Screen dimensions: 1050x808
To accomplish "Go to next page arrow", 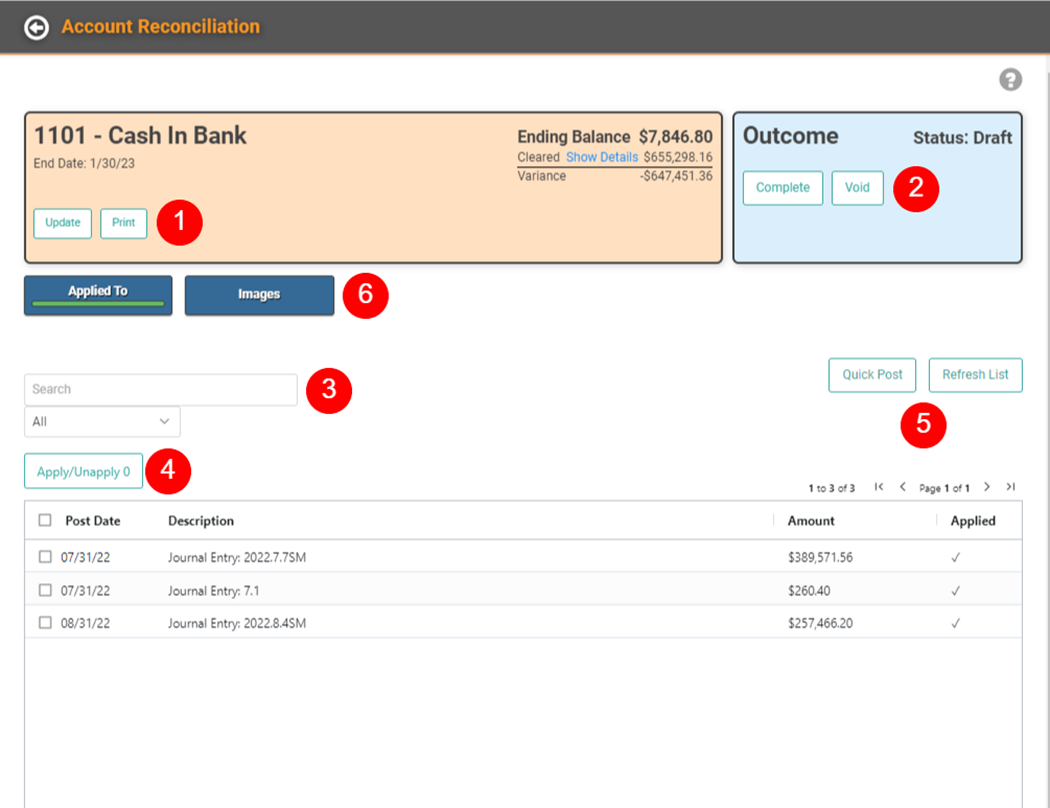I will coord(987,487).
